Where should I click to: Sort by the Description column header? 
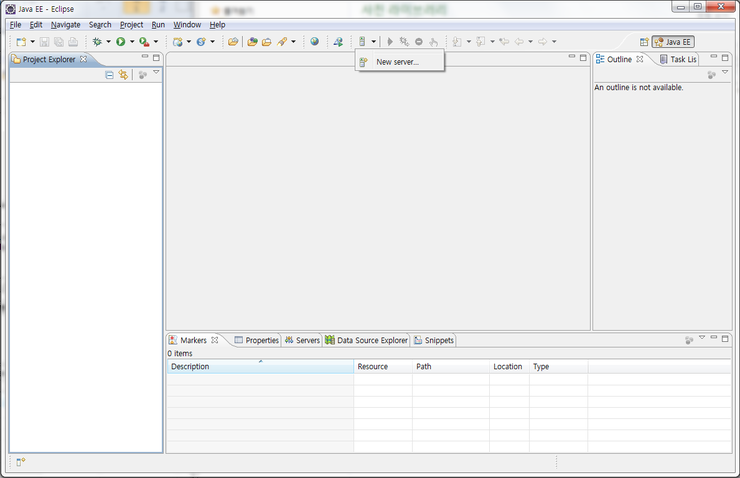click(x=260, y=367)
